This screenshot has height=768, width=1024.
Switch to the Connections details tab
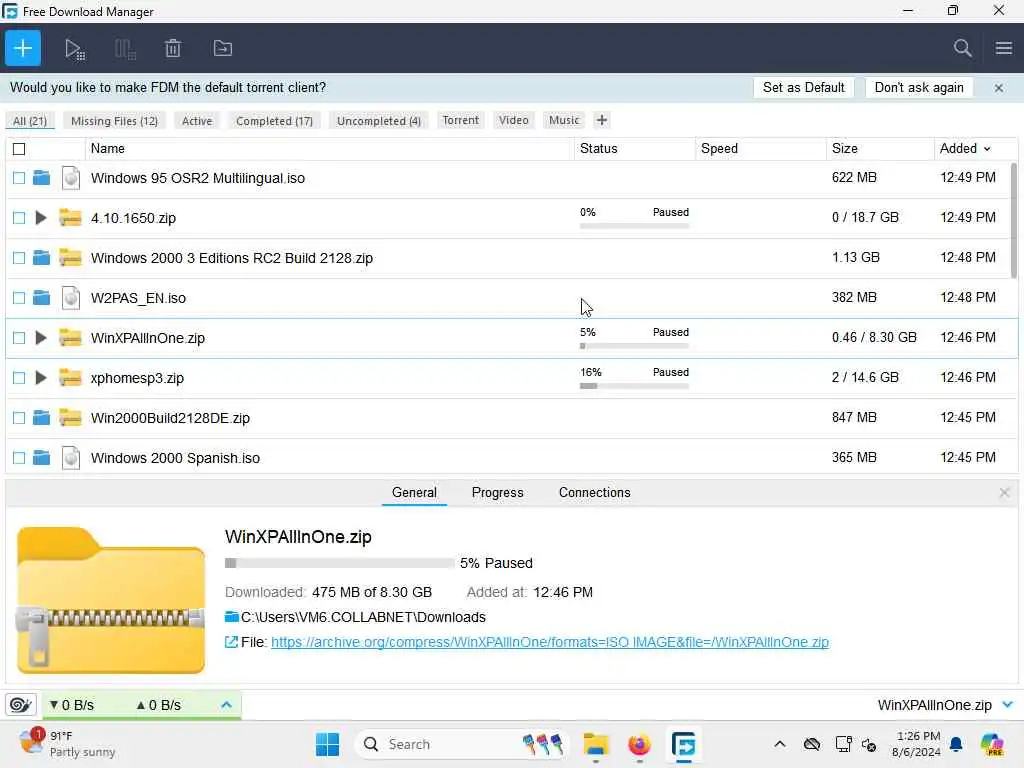[594, 492]
